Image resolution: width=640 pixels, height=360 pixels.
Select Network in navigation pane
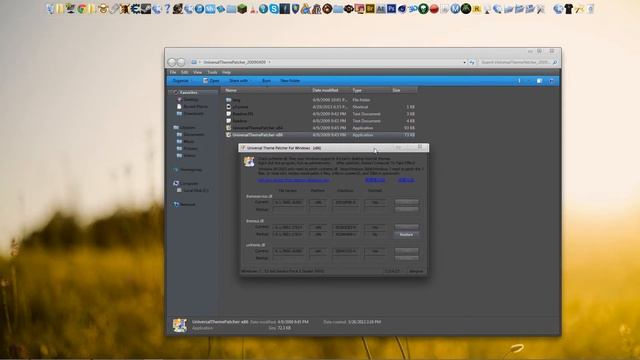click(188, 204)
